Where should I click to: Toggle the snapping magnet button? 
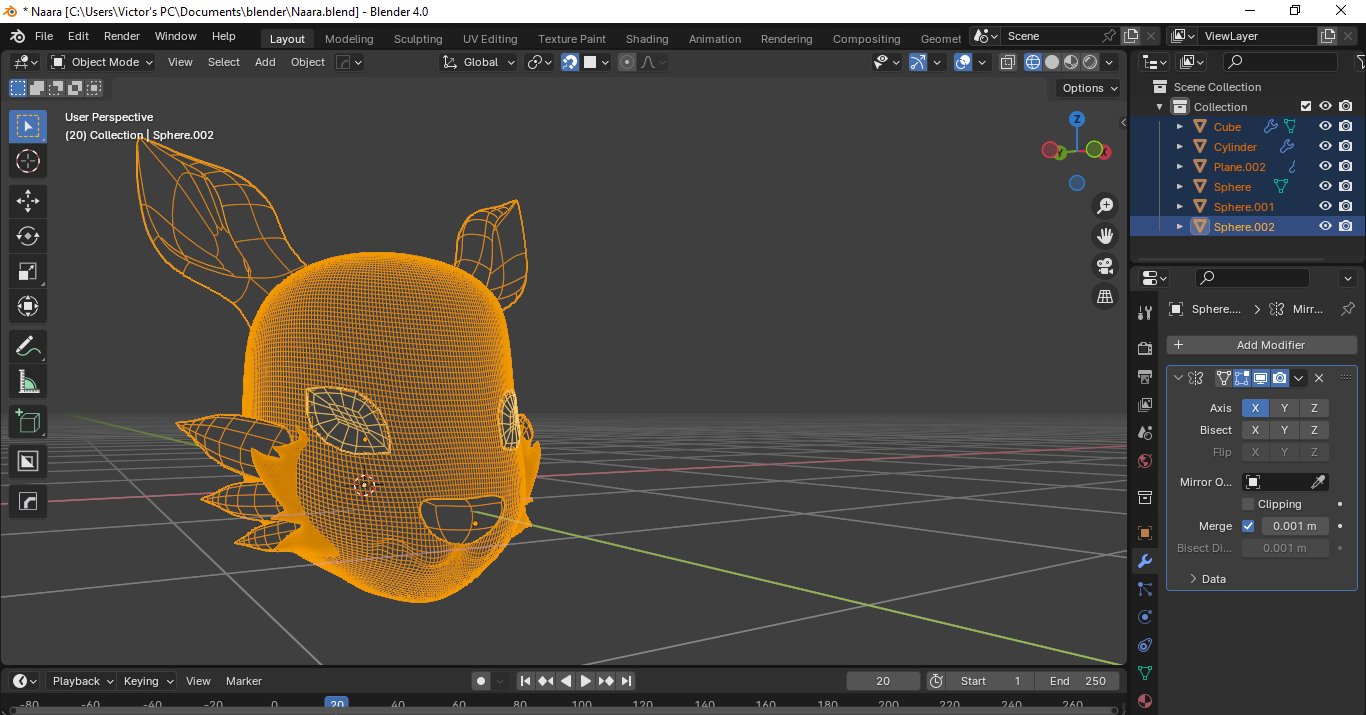click(570, 62)
